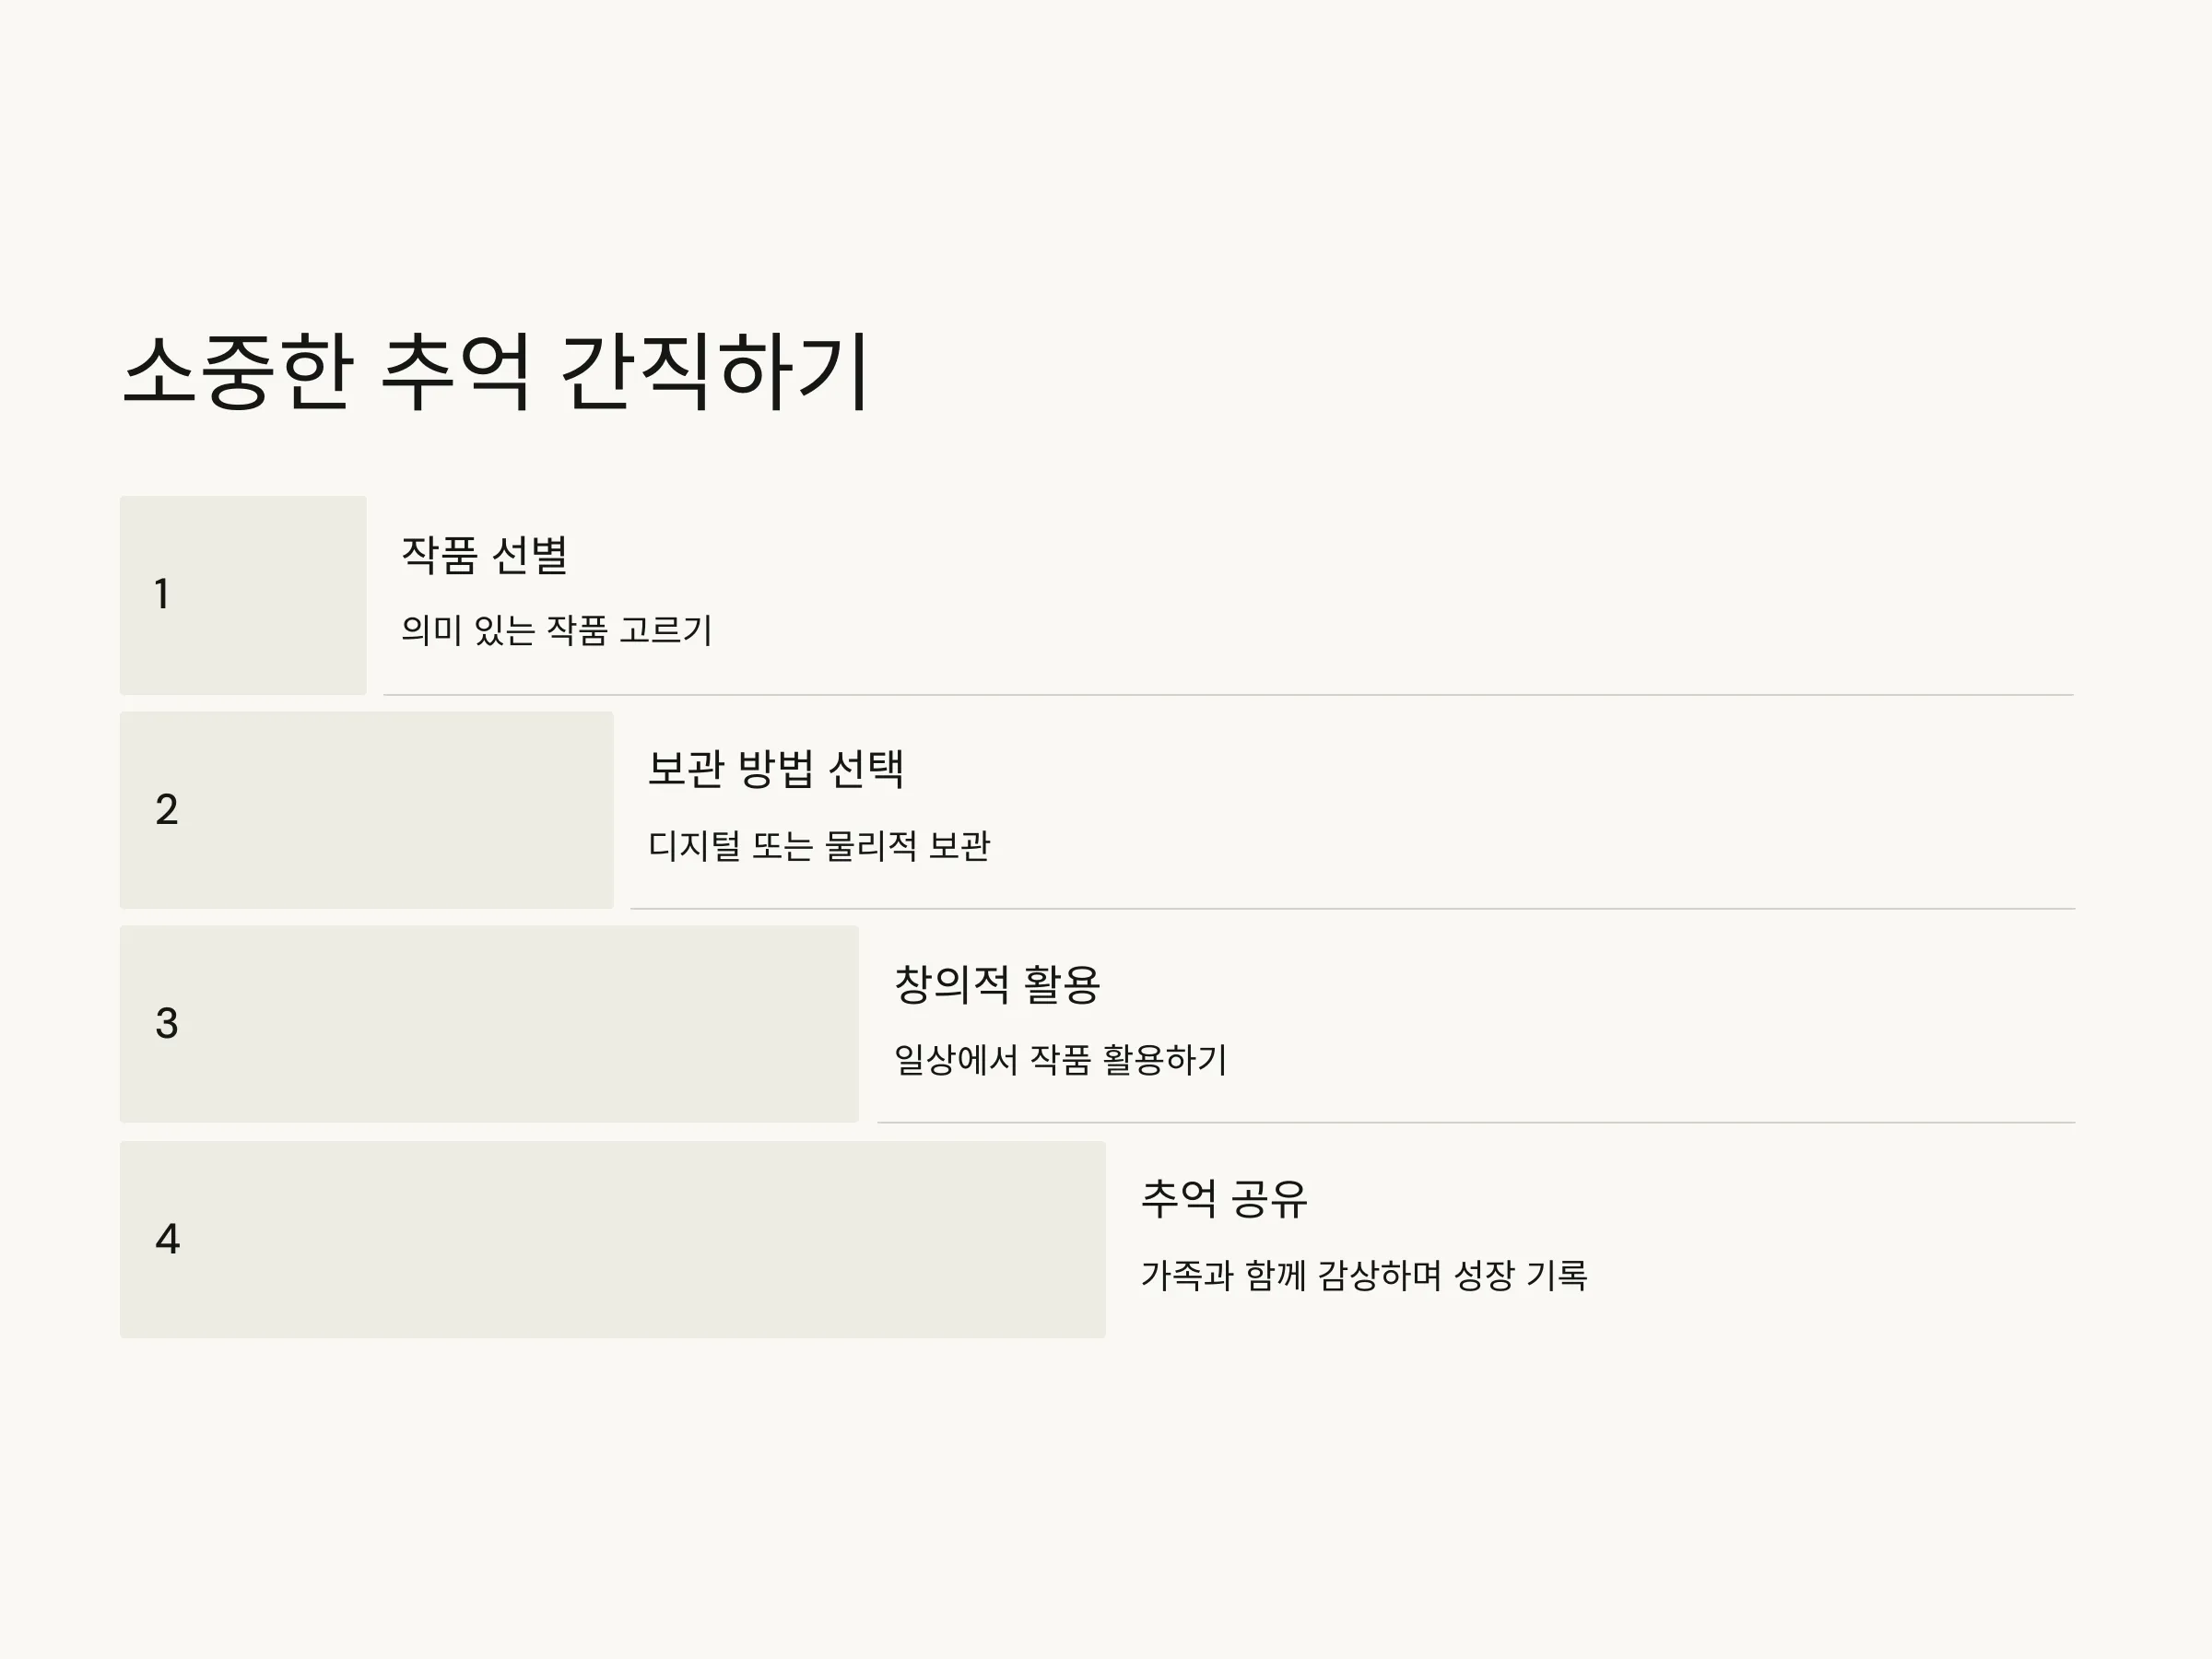Select the step 3 number block

[x=489, y=1024]
